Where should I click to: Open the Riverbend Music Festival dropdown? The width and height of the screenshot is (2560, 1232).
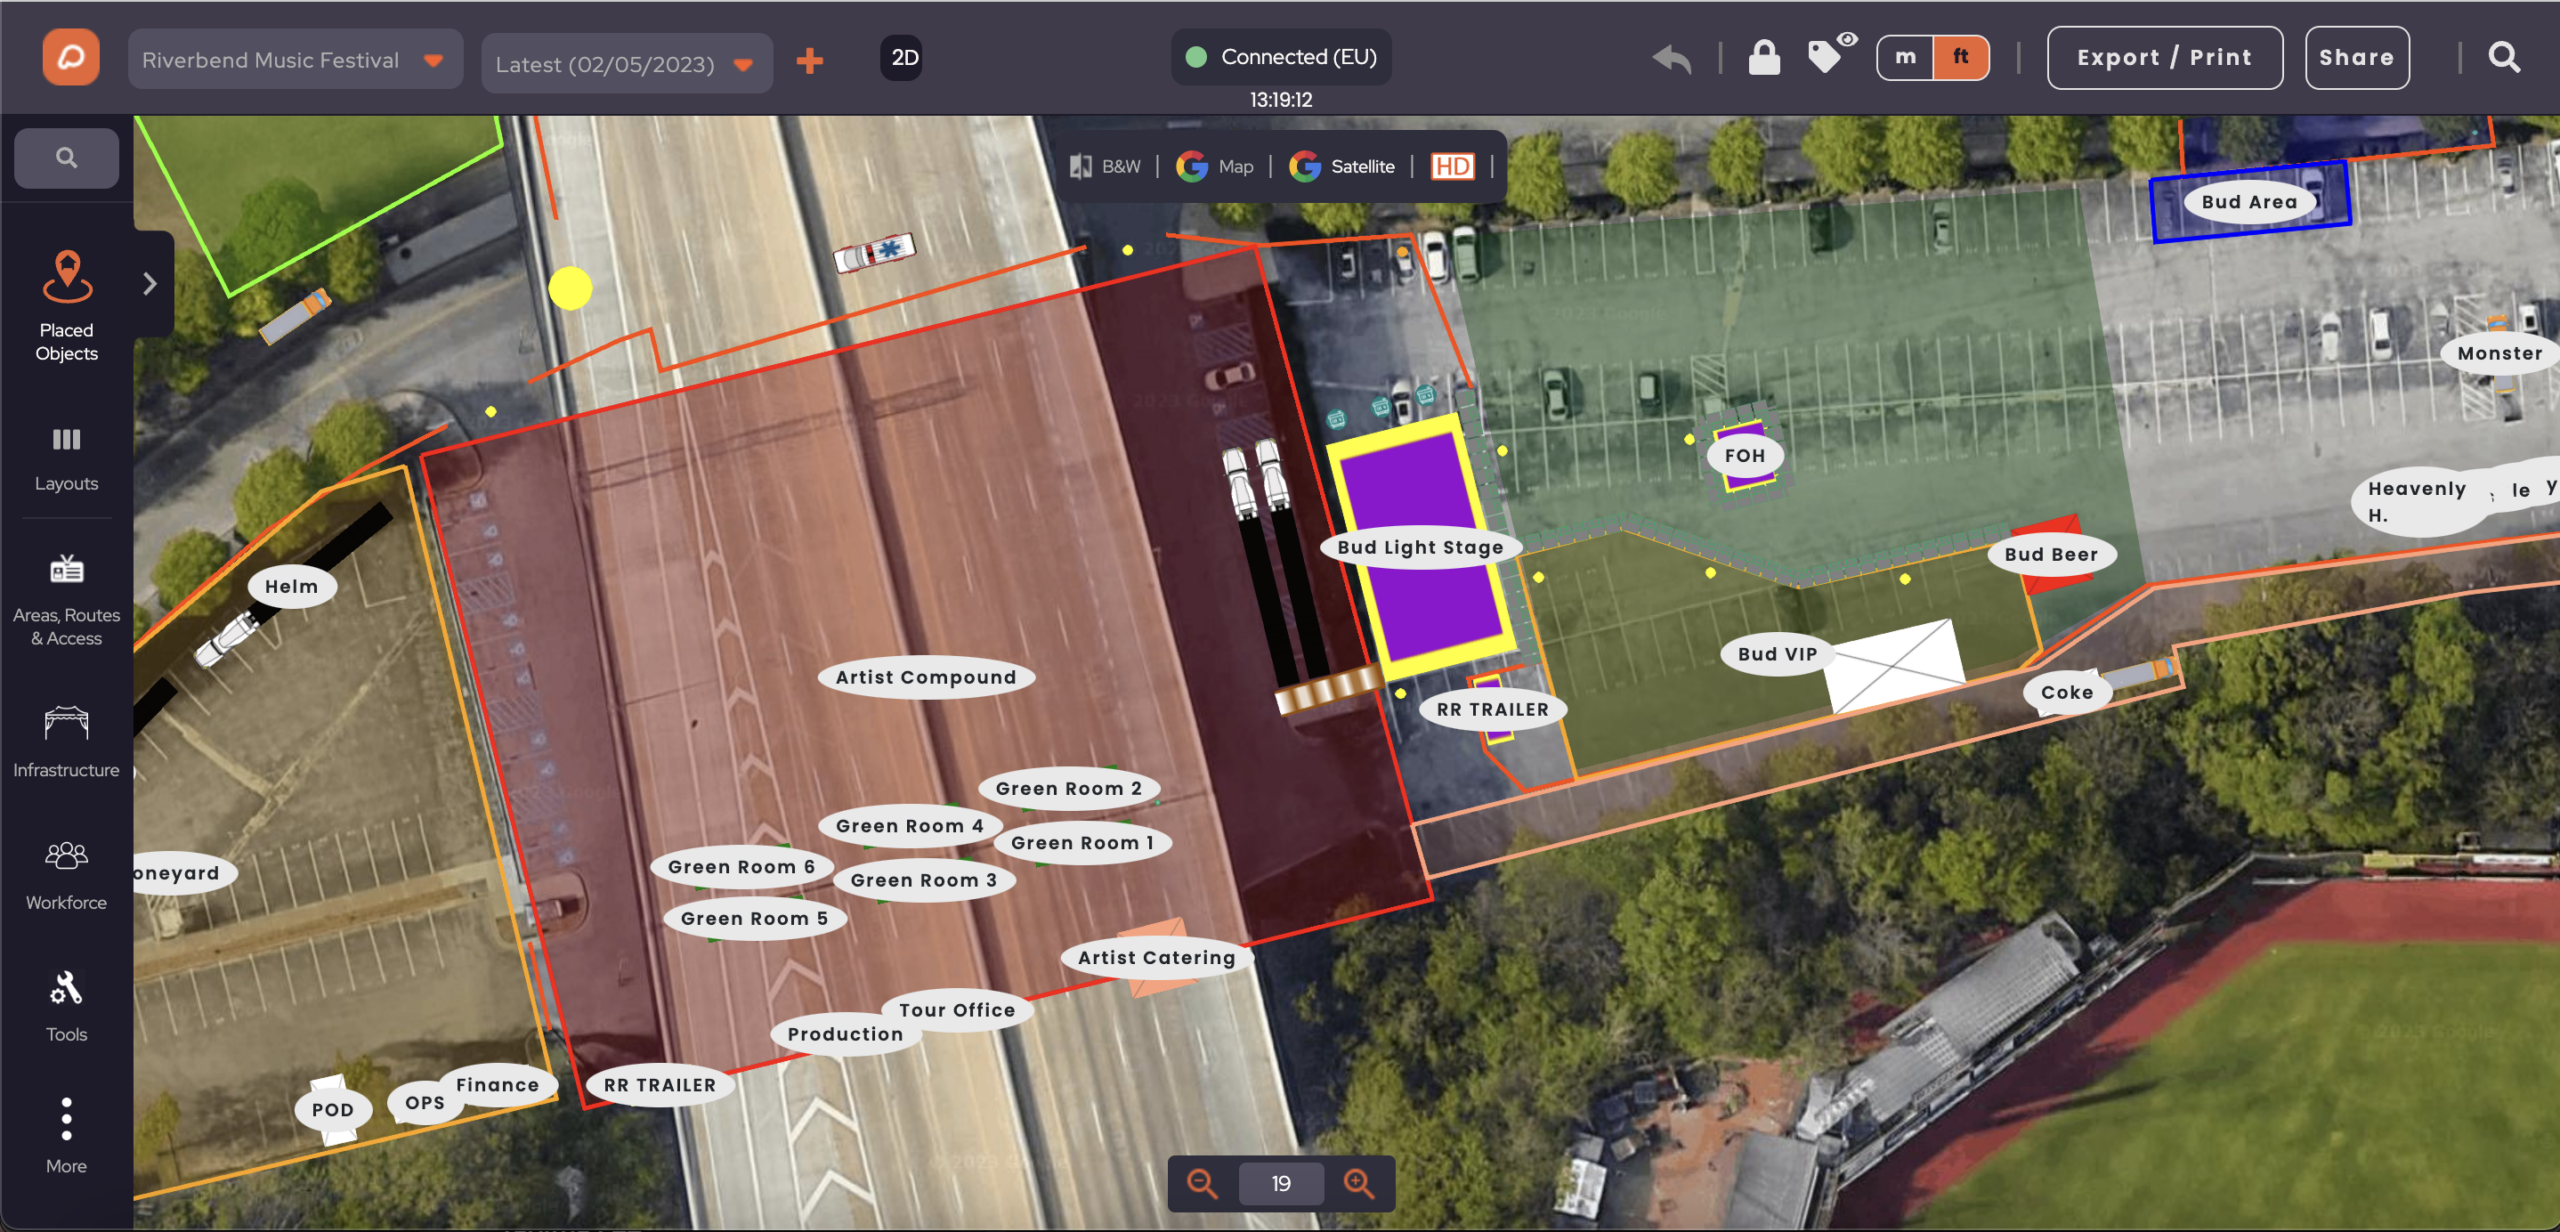pos(295,60)
